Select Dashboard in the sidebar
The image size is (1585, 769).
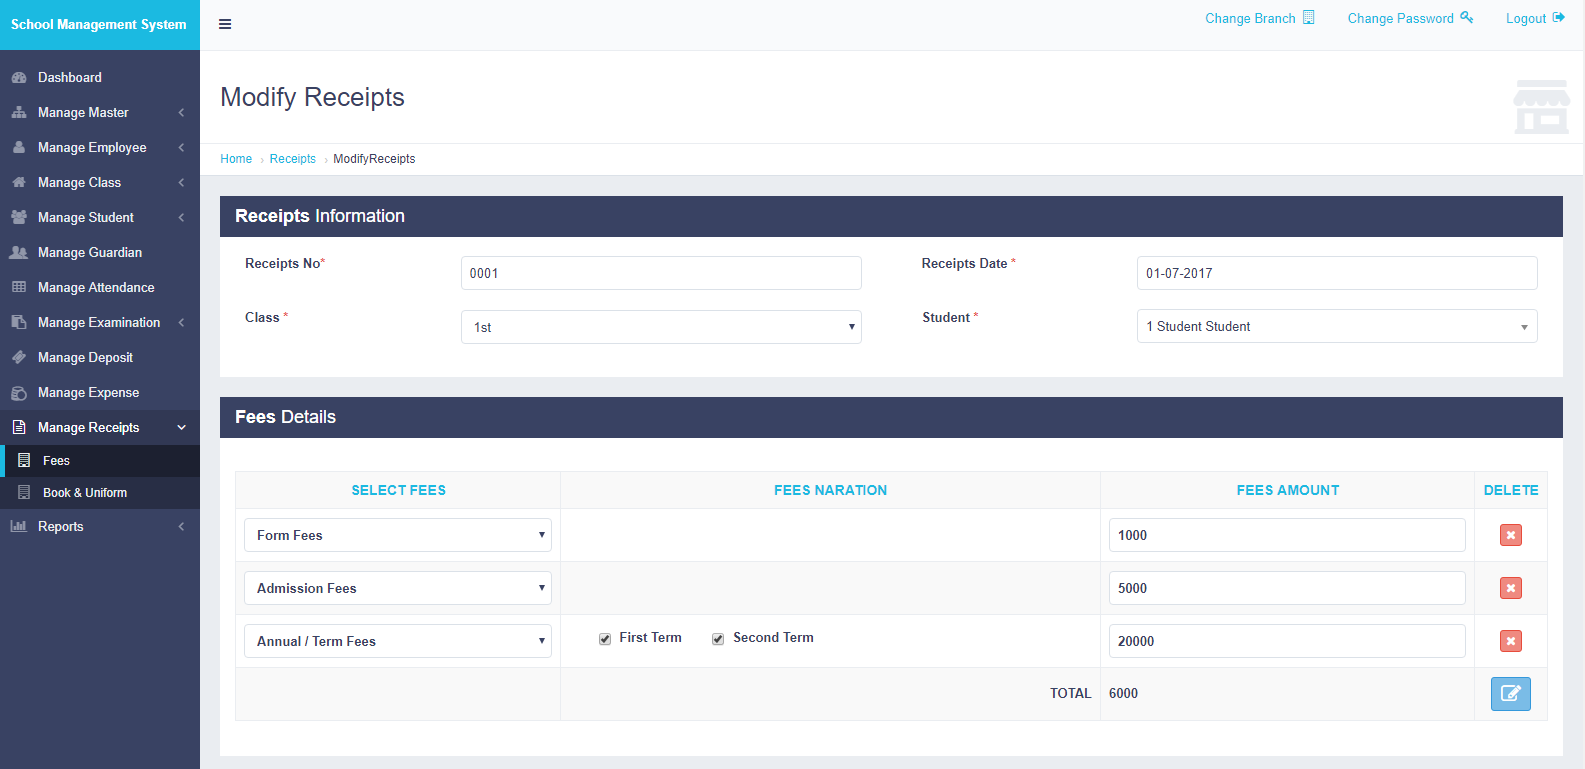(x=70, y=78)
